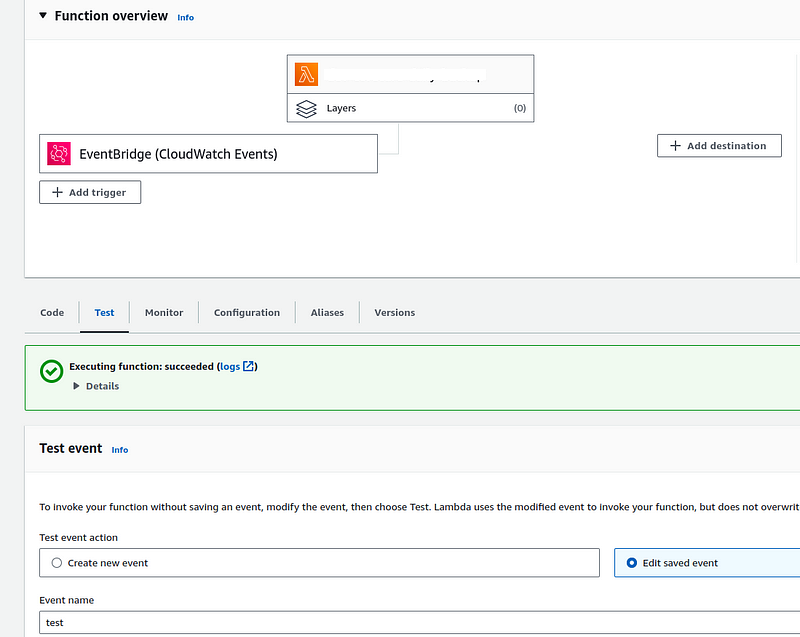Click the plus icon on Add trigger
This screenshot has height=637, width=800.
57,192
